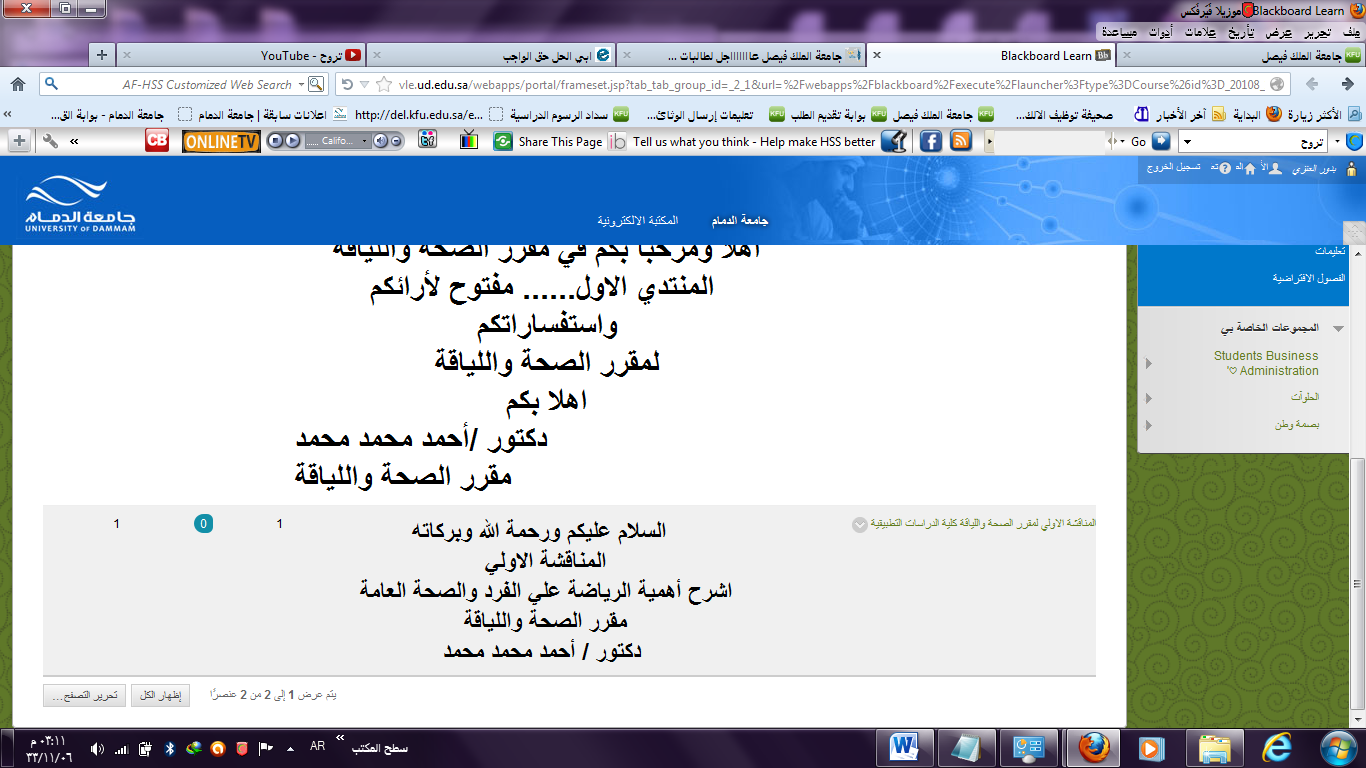Open the forum title dropdown chevron
Image resolution: width=1366 pixels, height=768 pixels.
(860, 525)
